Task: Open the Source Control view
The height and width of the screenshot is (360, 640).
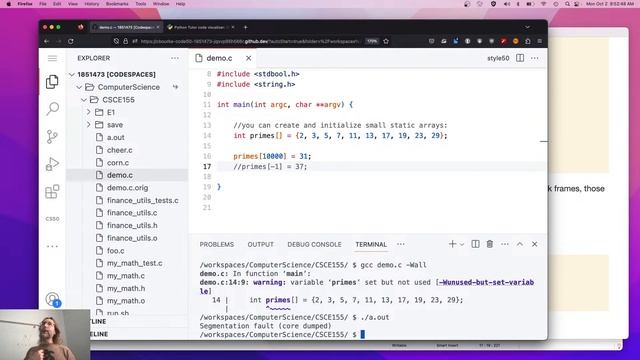Action: [52, 136]
